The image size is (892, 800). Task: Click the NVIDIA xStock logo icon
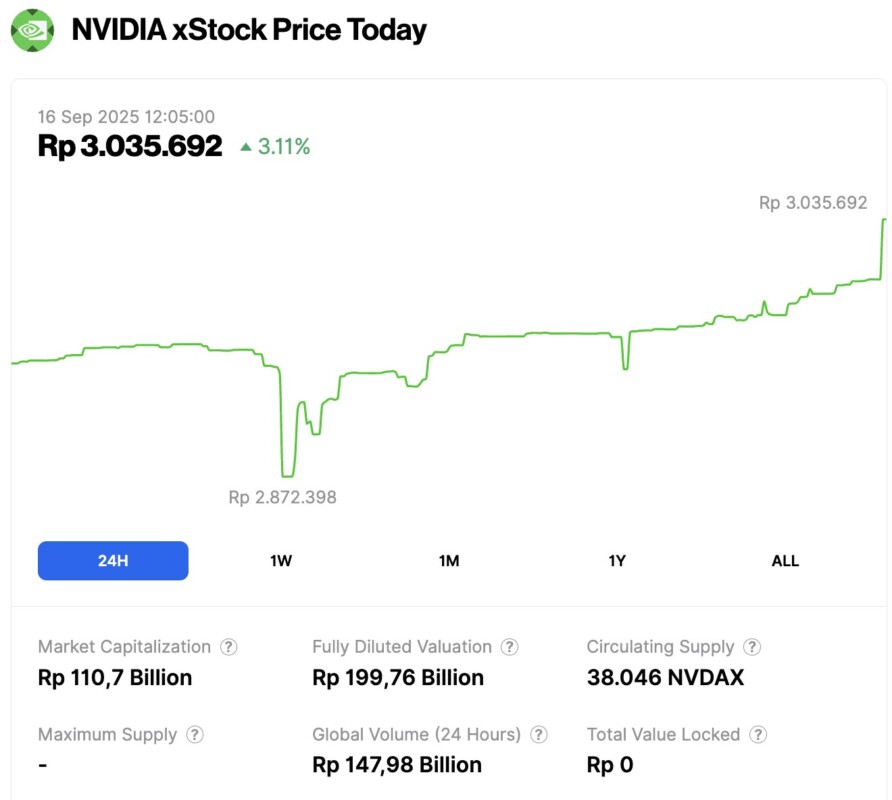(32, 30)
